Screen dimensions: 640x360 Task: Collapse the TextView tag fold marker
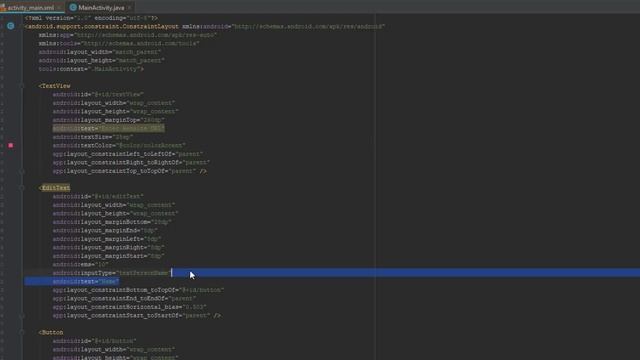click(22, 86)
